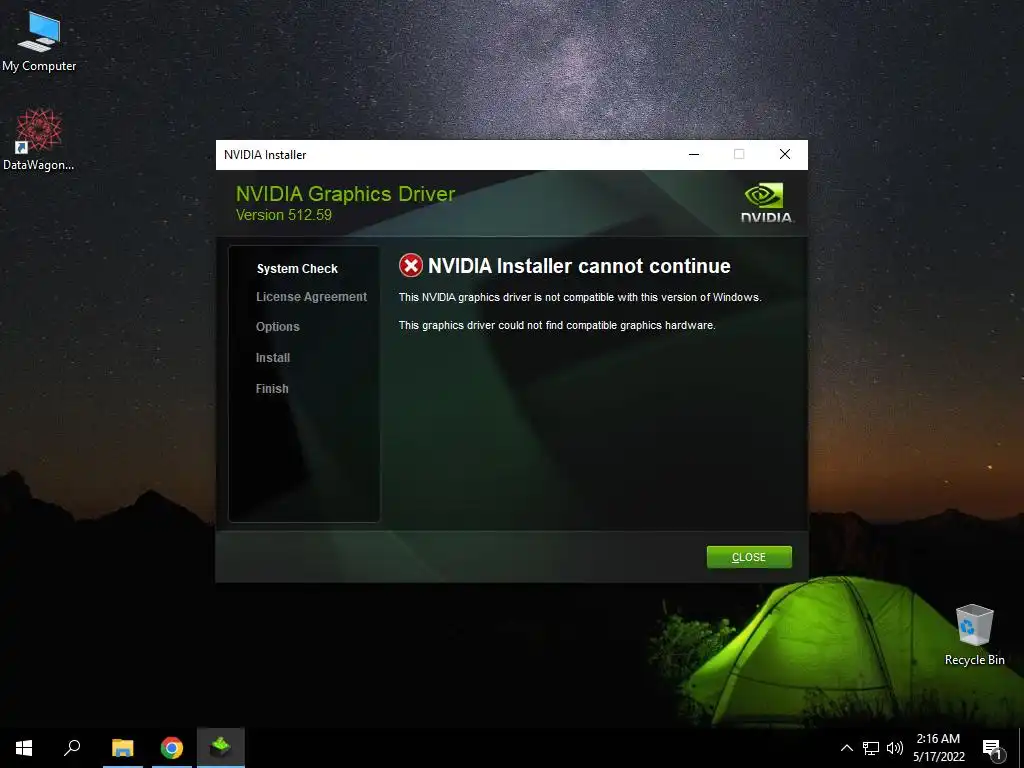Click the show desktop sliver in taskbar
Screen dimensions: 1024x768
click(1021, 748)
